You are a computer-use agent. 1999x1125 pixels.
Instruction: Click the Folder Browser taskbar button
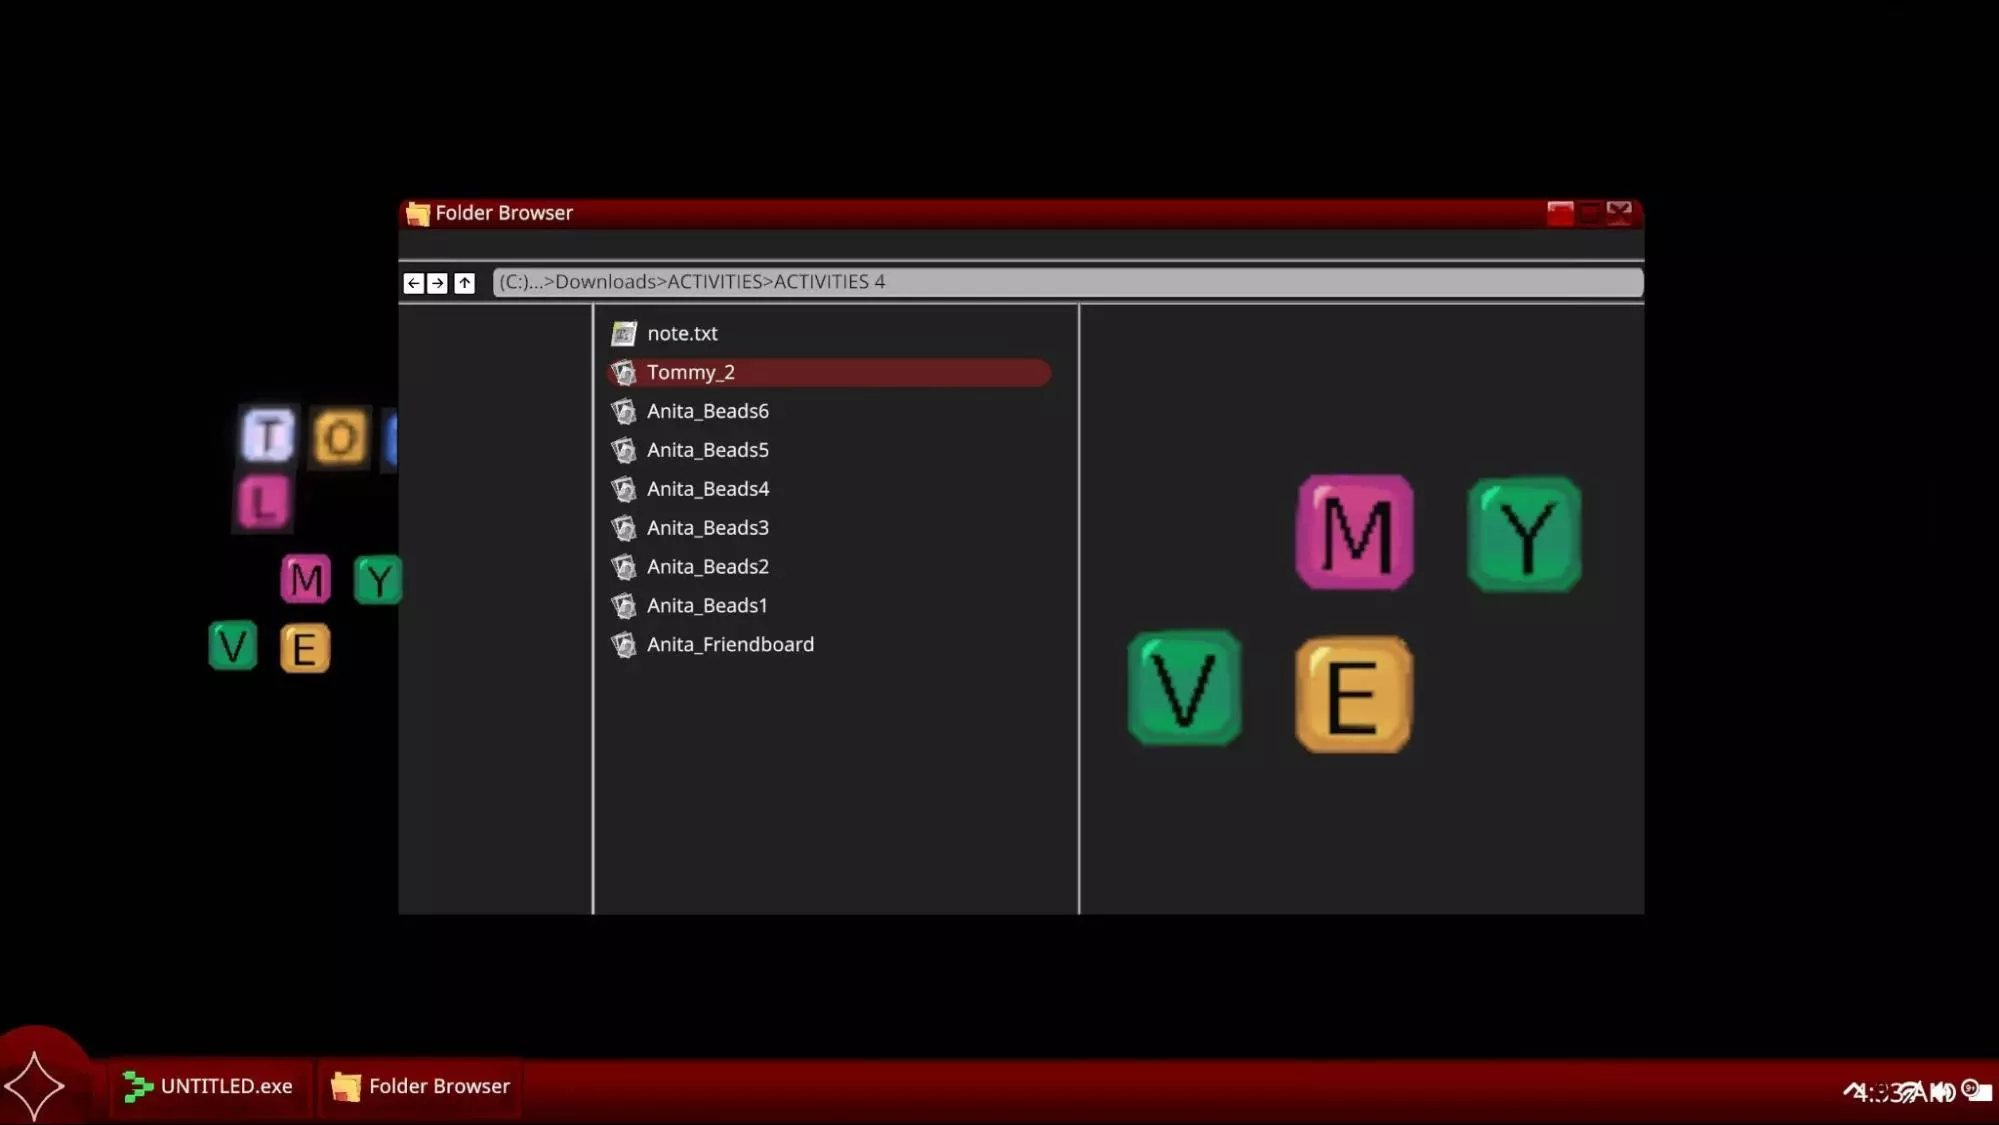pos(420,1086)
